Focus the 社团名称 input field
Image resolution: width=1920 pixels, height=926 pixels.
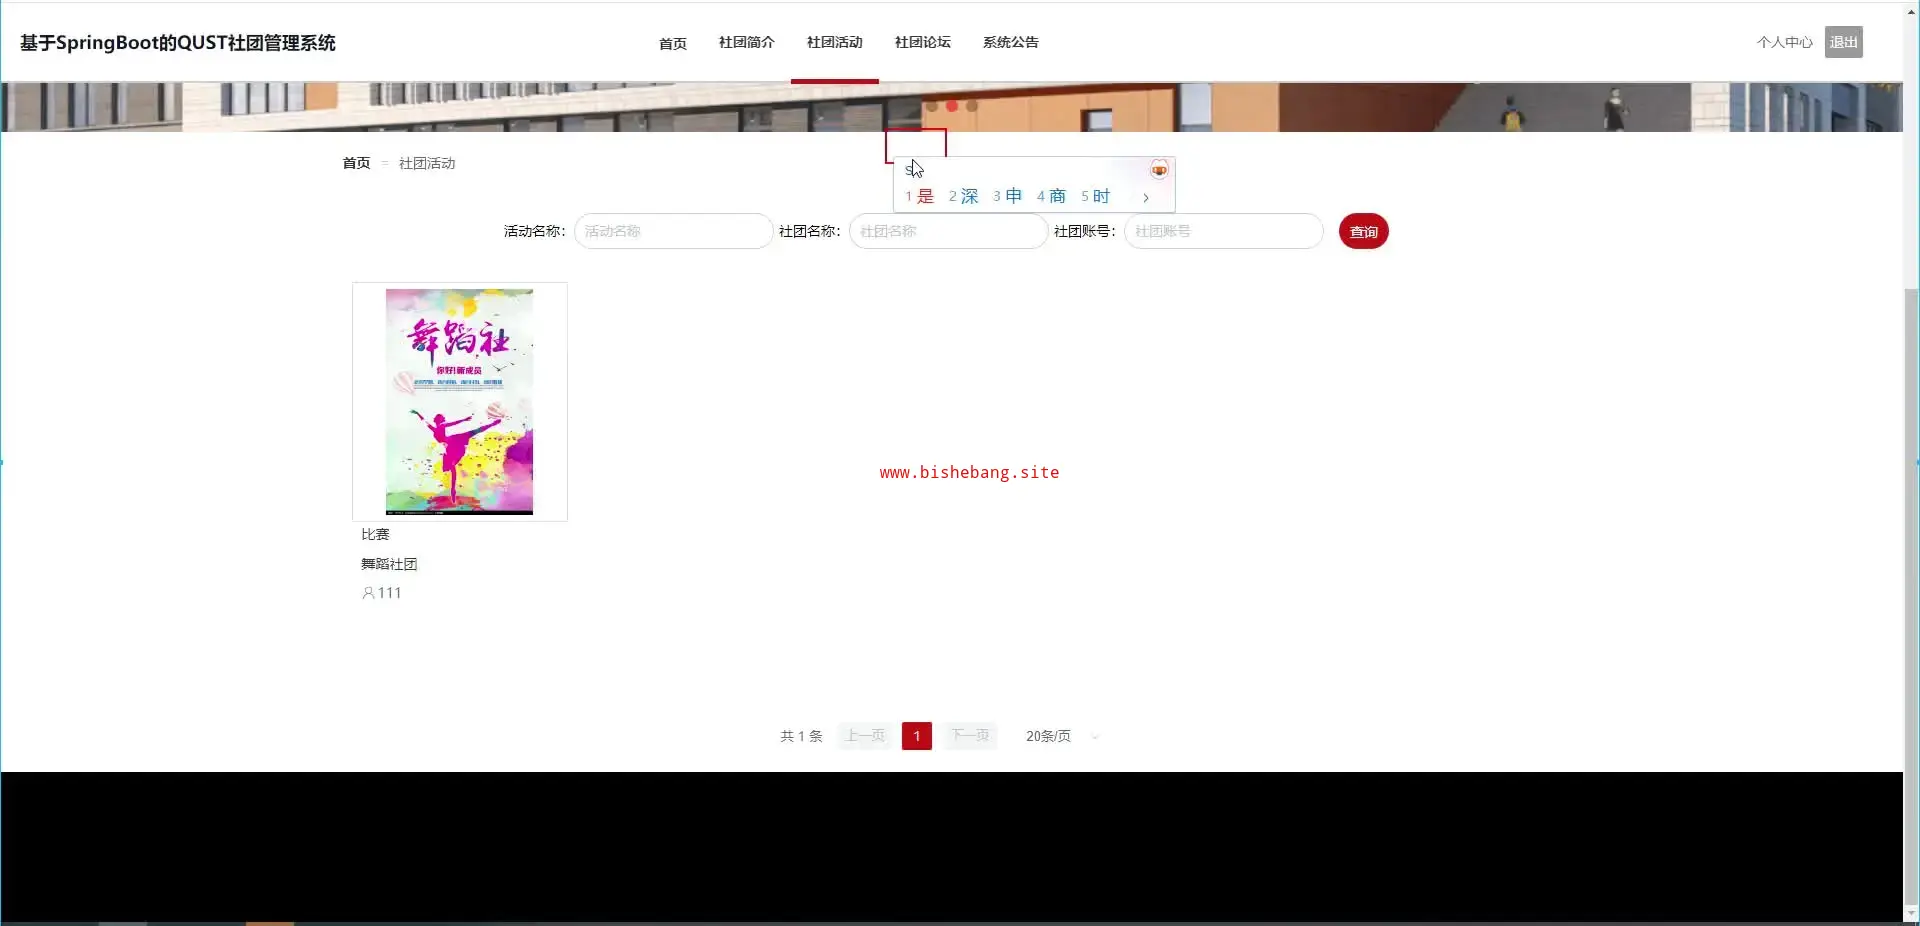[948, 231]
